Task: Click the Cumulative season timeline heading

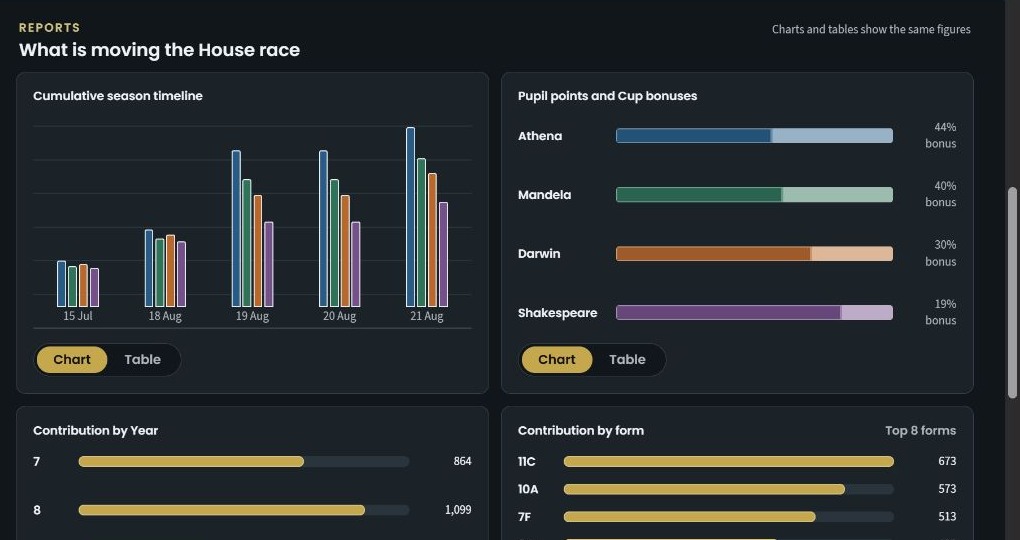Action: tap(118, 96)
